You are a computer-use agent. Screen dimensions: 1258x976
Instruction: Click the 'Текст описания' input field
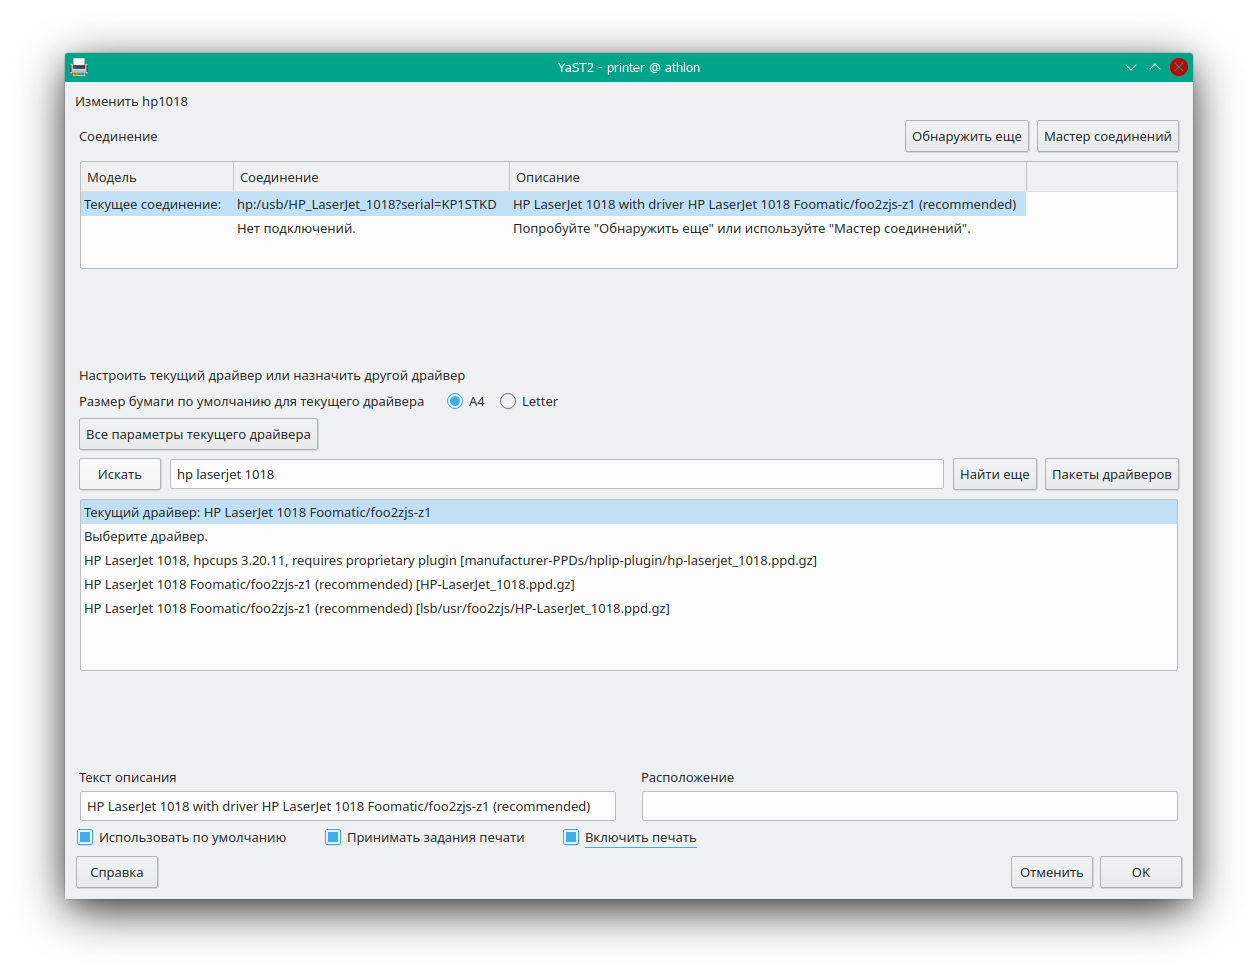[348, 806]
